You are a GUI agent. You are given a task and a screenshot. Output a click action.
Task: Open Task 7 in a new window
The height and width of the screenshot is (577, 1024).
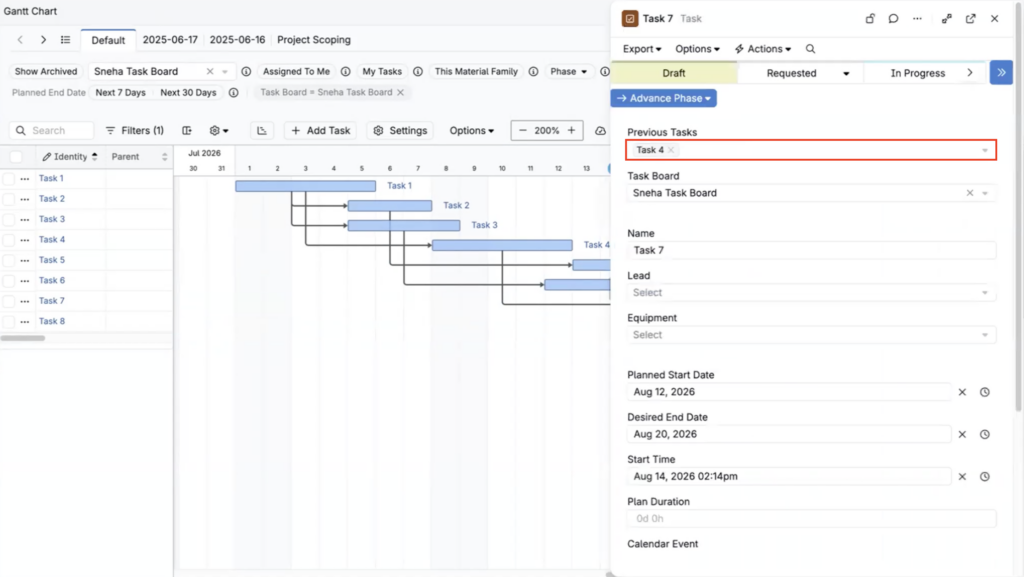[970, 19]
